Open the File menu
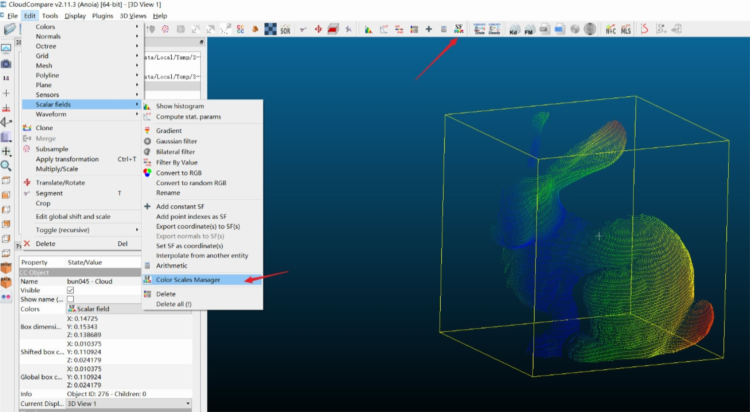This screenshot has height=412, width=750. pyautogui.click(x=12, y=16)
